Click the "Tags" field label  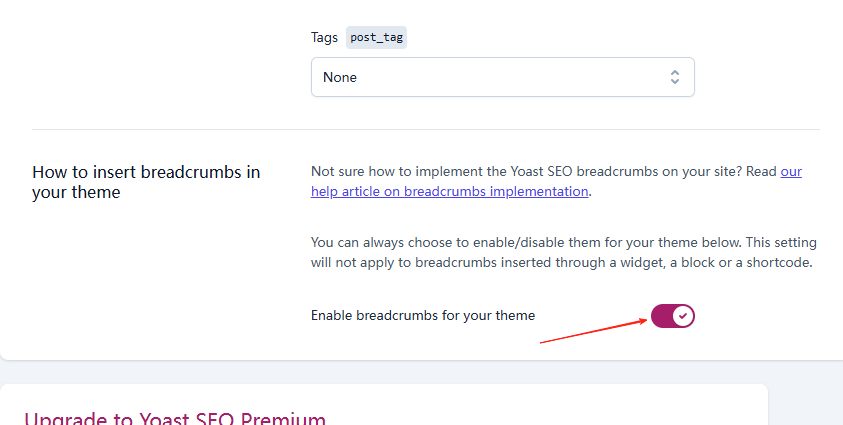point(325,37)
